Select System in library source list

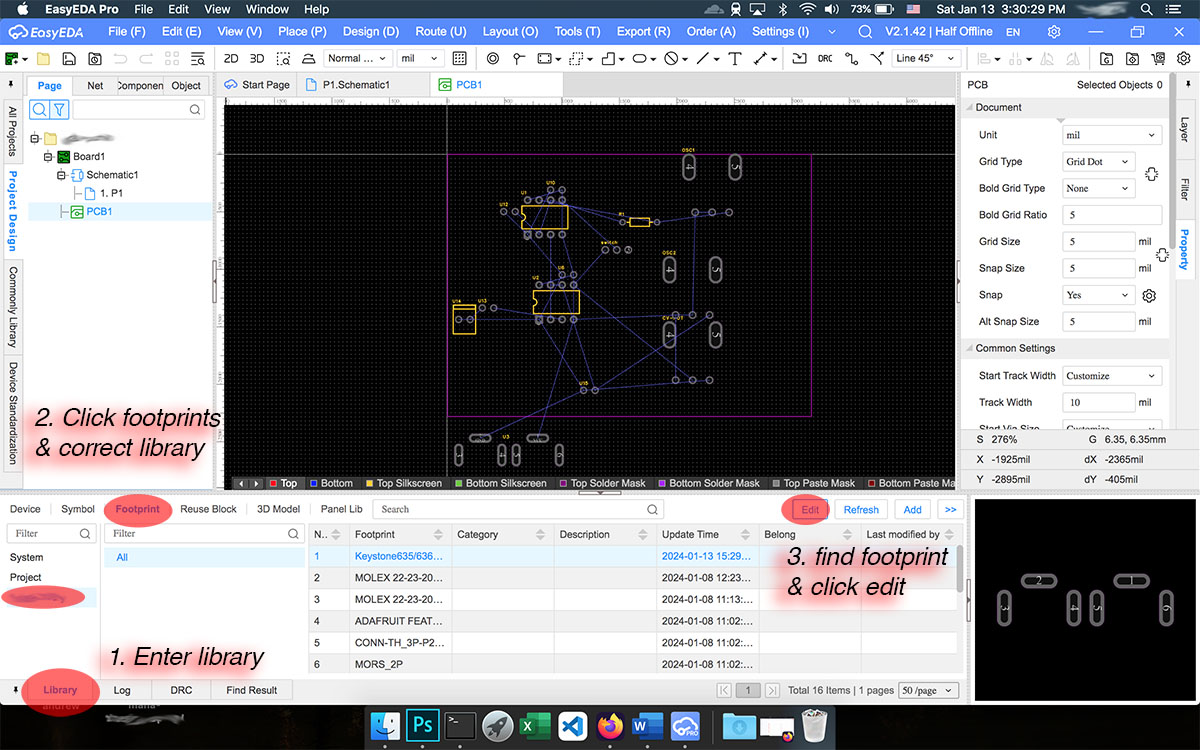coord(27,557)
